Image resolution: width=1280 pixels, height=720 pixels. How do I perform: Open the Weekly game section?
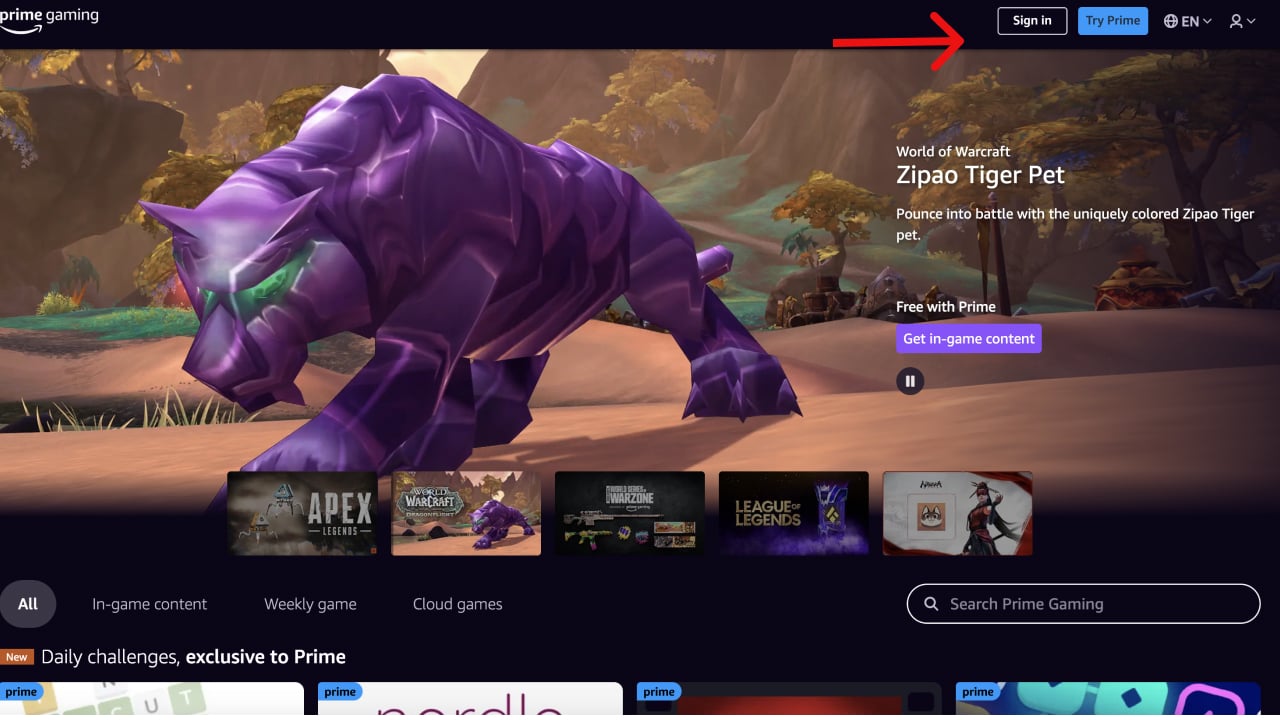coord(310,604)
